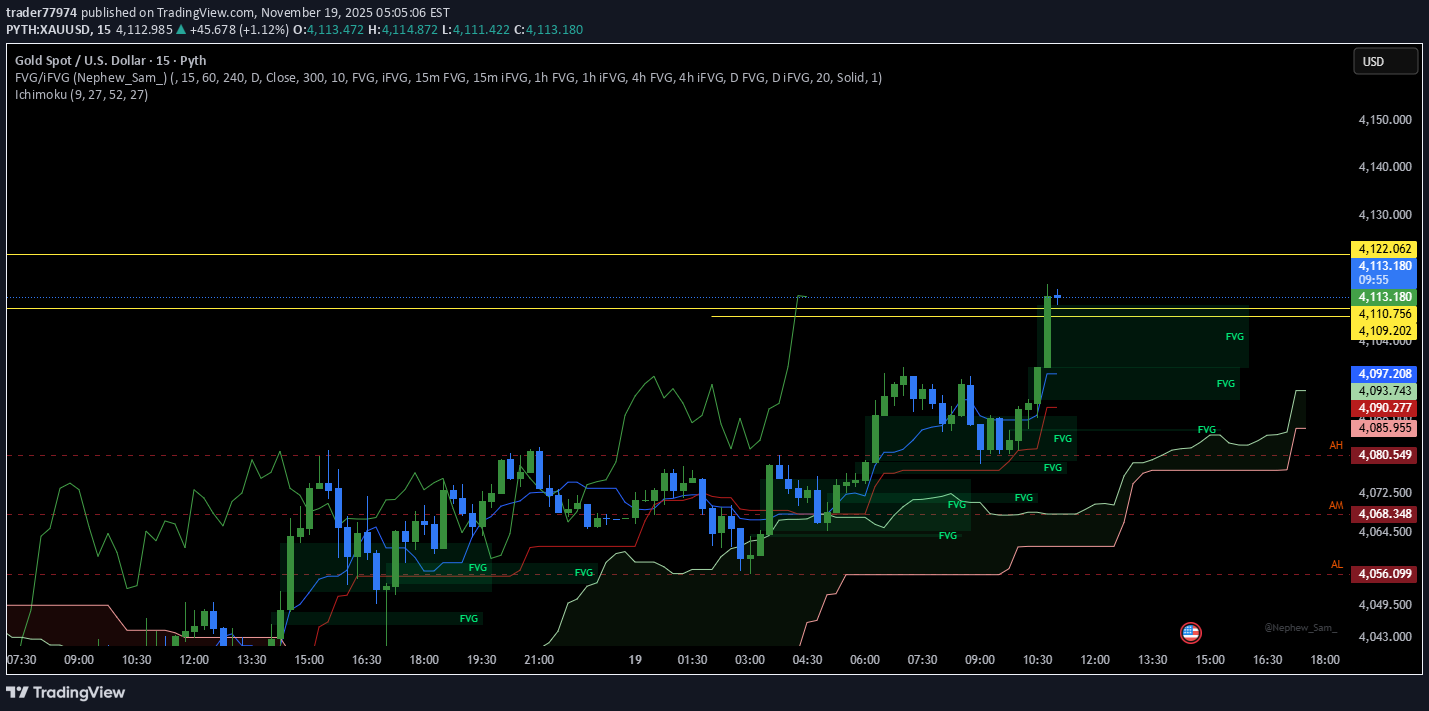This screenshot has width=1429, height=711.
Task: Click the AH level label on the chart
Action: tap(1336, 446)
